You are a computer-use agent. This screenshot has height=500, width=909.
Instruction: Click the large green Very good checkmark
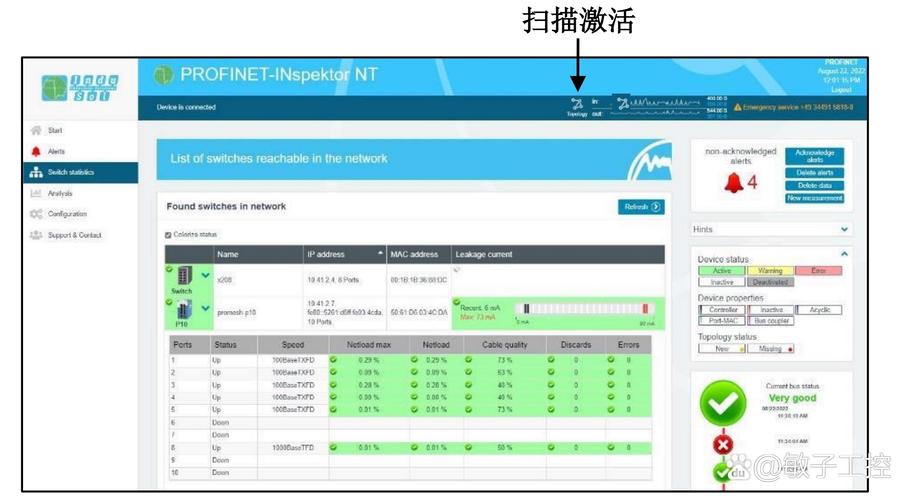[723, 403]
